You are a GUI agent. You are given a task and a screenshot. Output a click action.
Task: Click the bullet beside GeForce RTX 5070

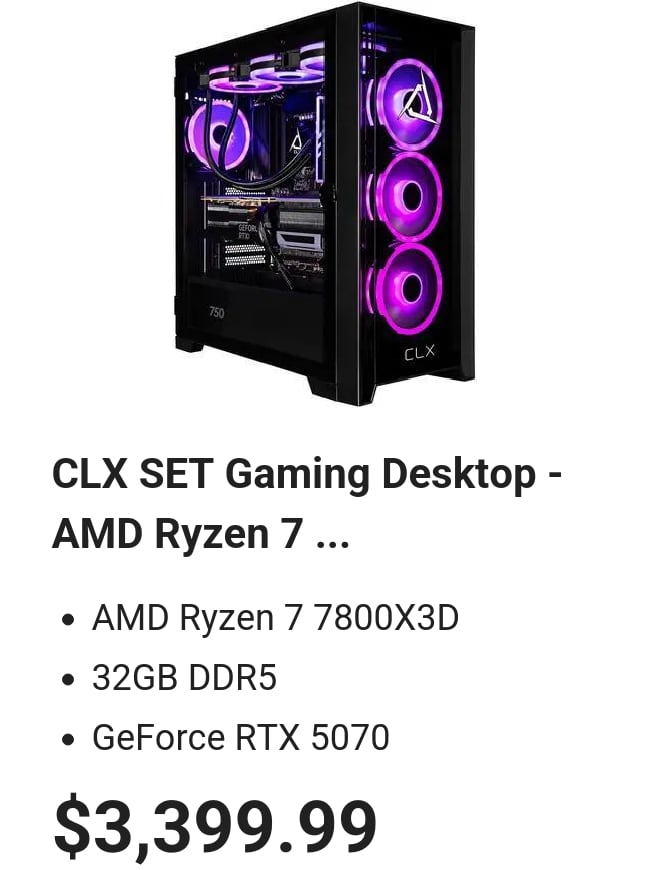point(68,740)
